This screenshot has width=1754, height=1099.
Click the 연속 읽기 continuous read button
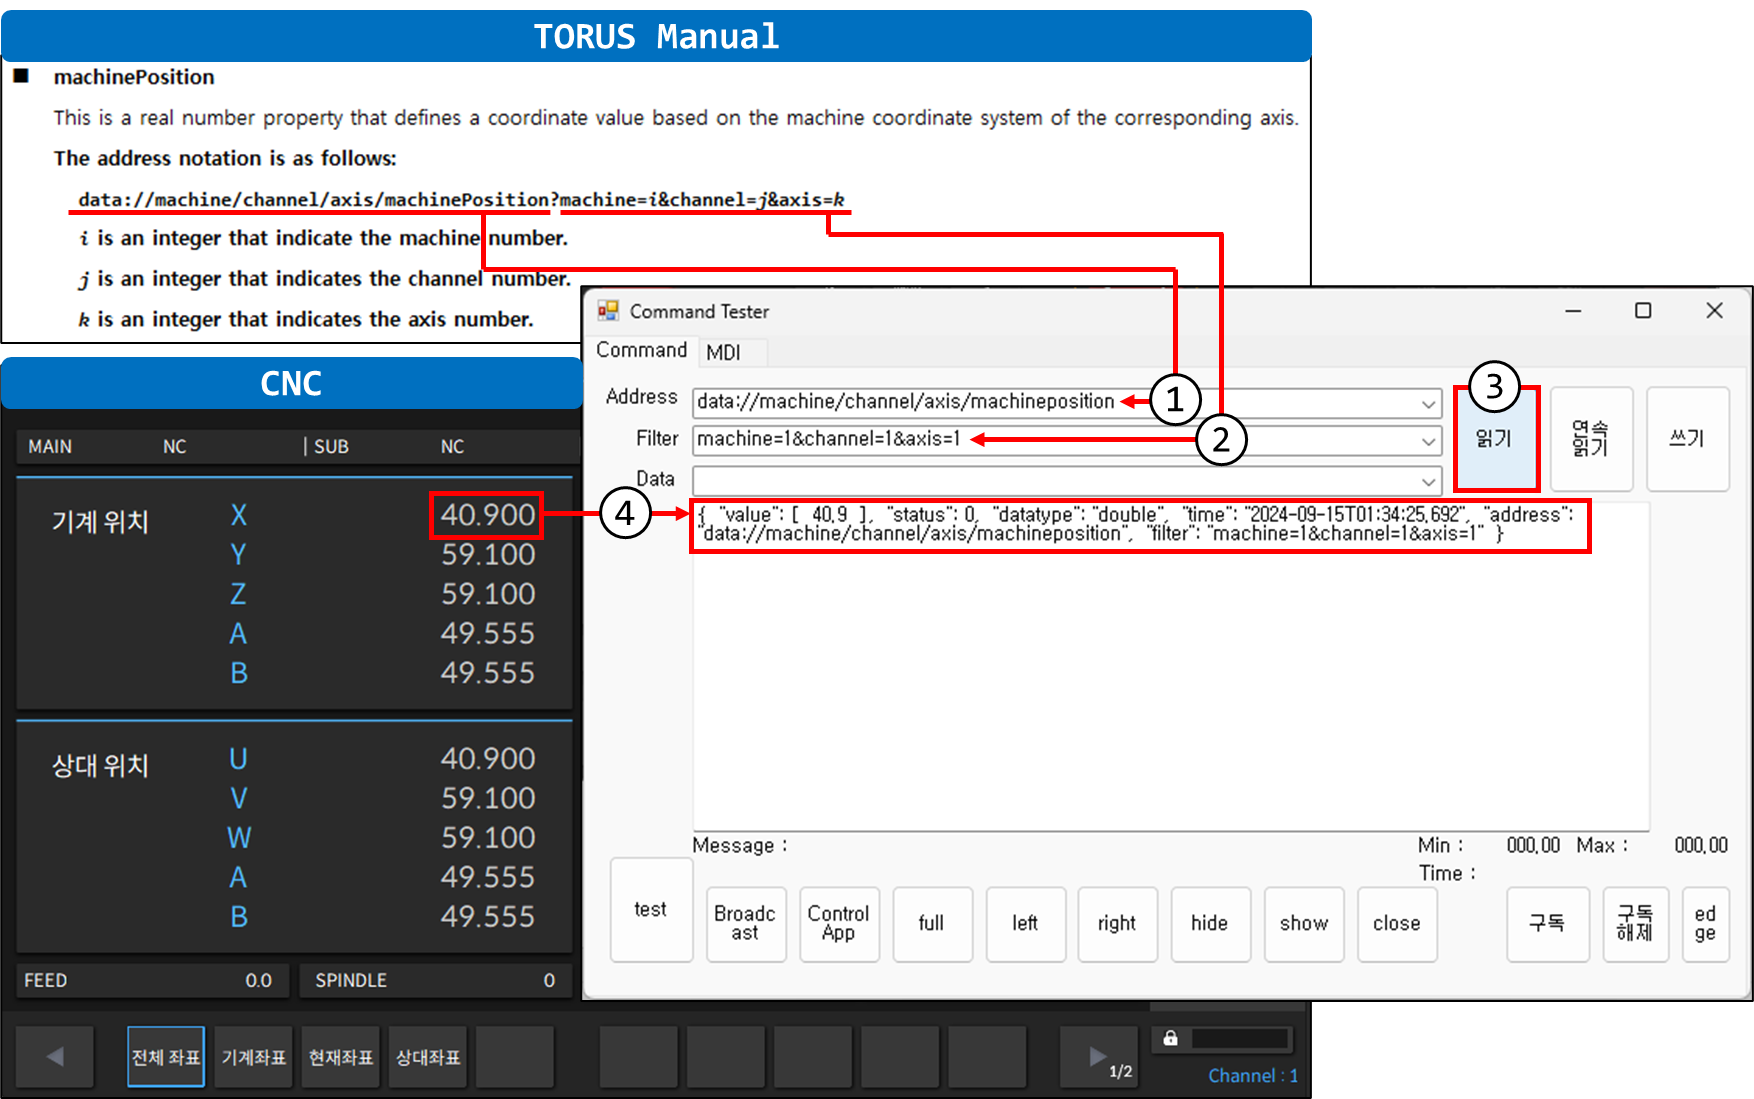click(1591, 438)
